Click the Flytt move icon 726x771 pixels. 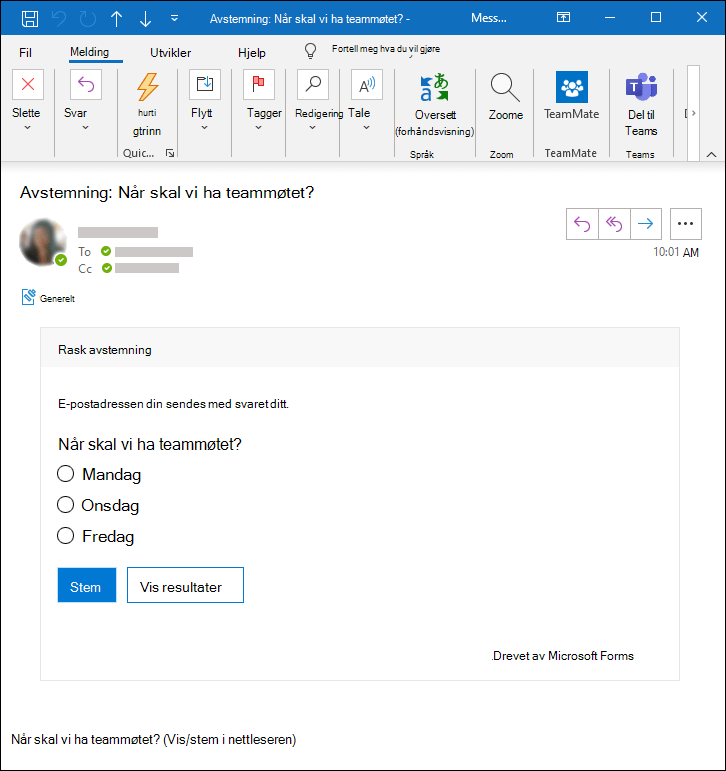(205, 84)
